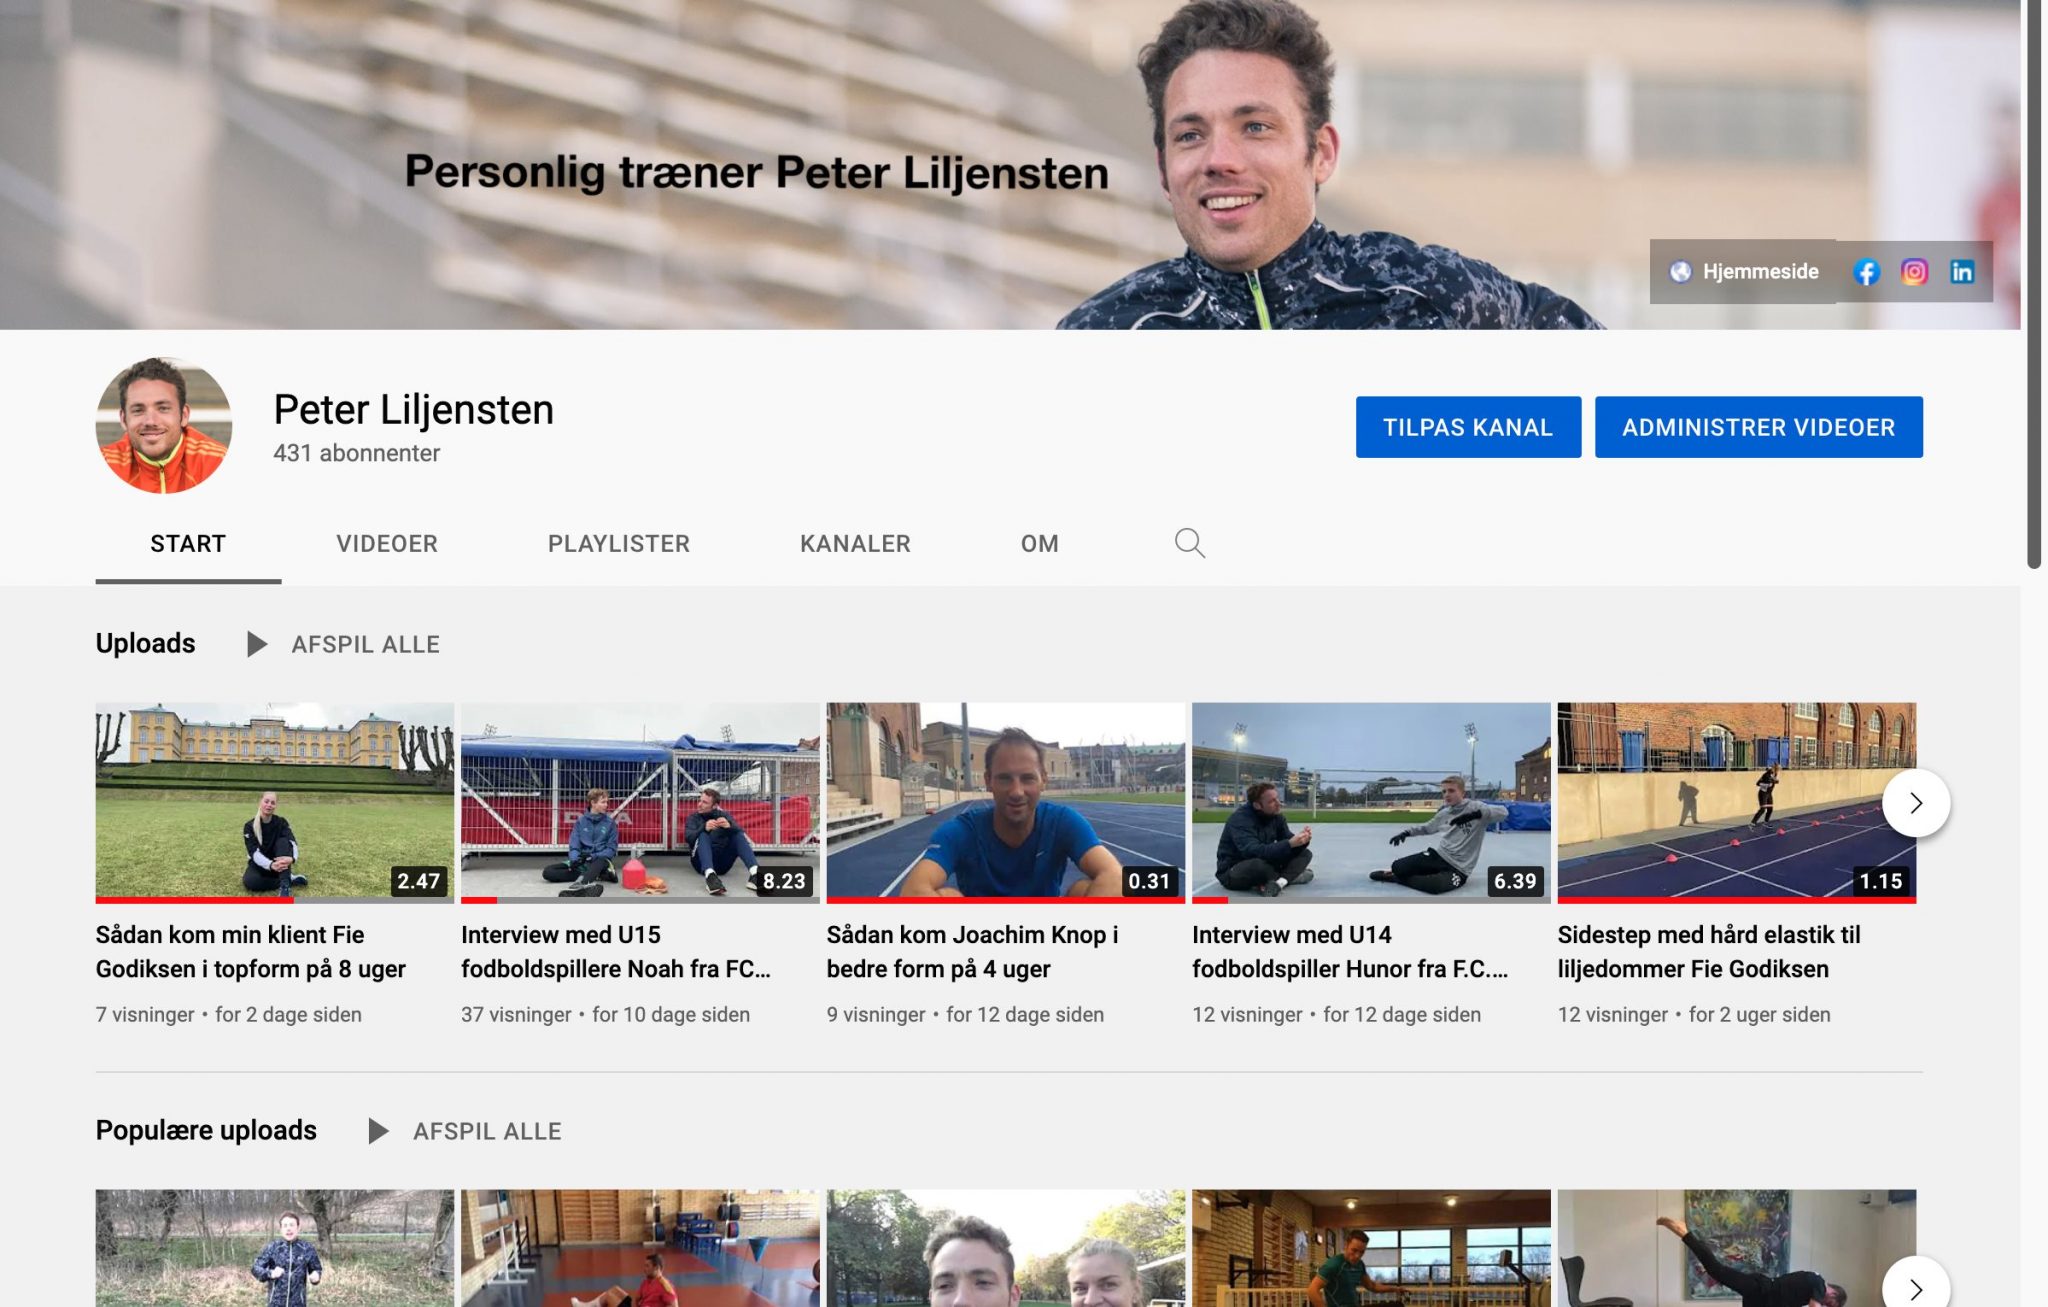Image resolution: width=2048 pixels, height=1307 pixels.
Task: Click the Peter Liljensten channel avatar
Action: click(164, 426)
